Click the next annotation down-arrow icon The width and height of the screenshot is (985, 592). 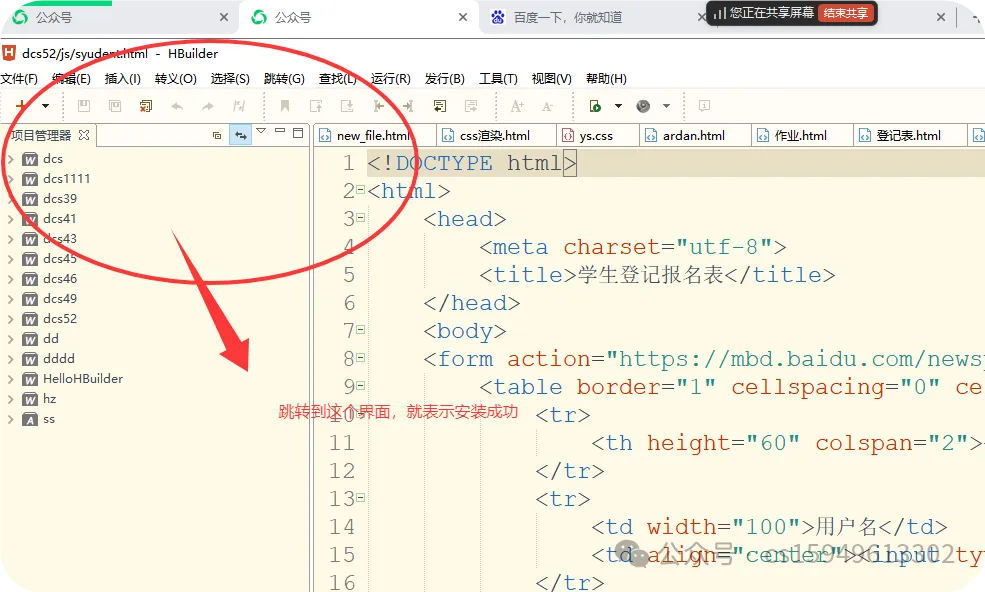pos(347,106)
